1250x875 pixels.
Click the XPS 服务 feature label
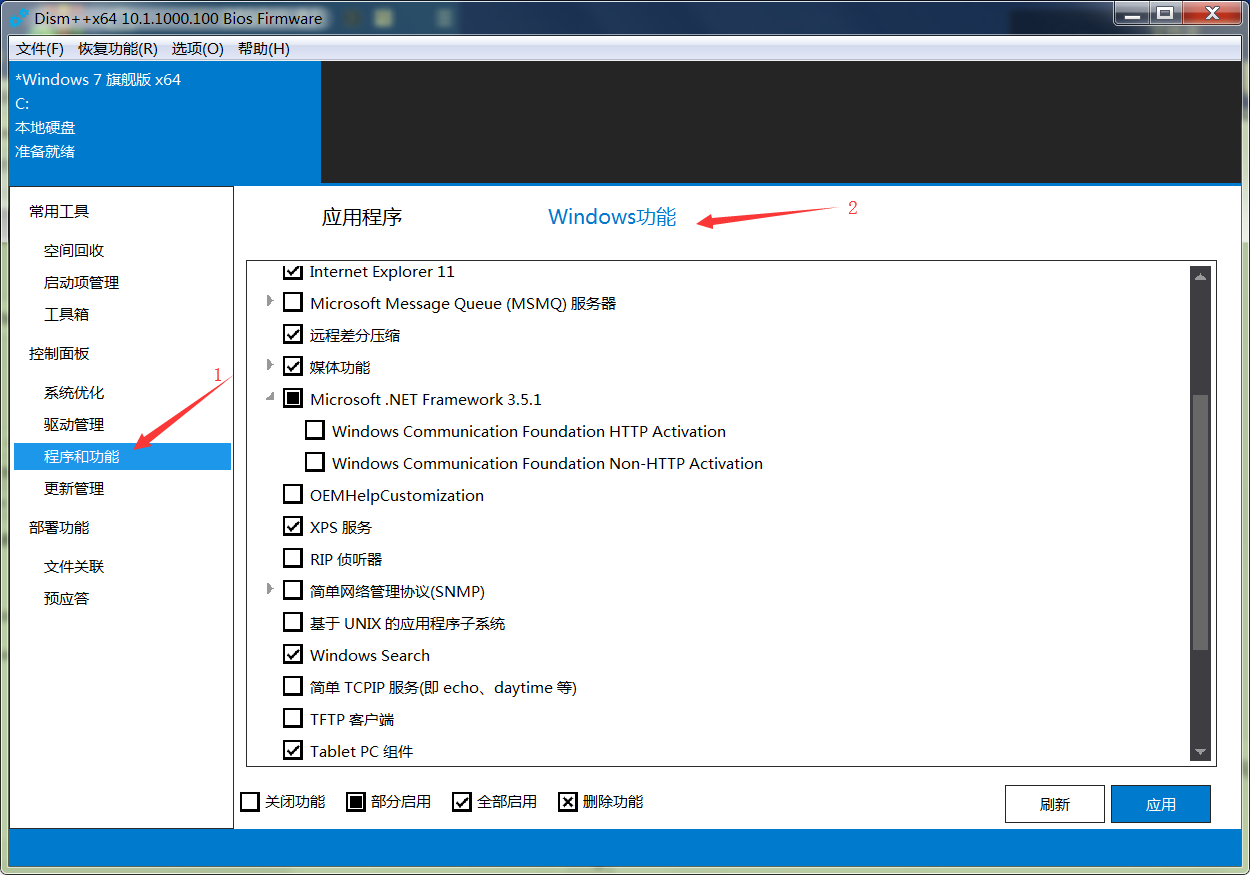point(341,527)
